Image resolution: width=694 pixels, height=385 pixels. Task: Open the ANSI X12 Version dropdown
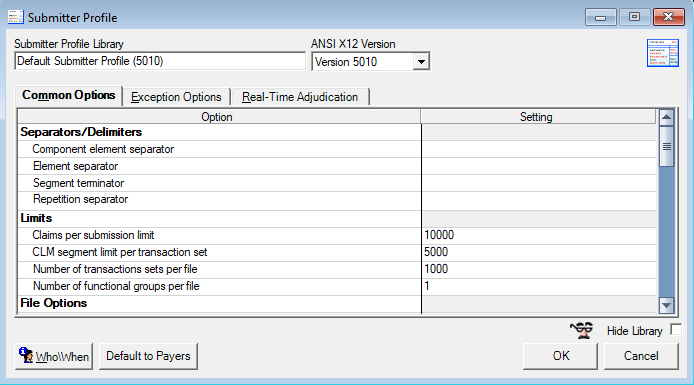pyautogui.click(x=421, y=62)
